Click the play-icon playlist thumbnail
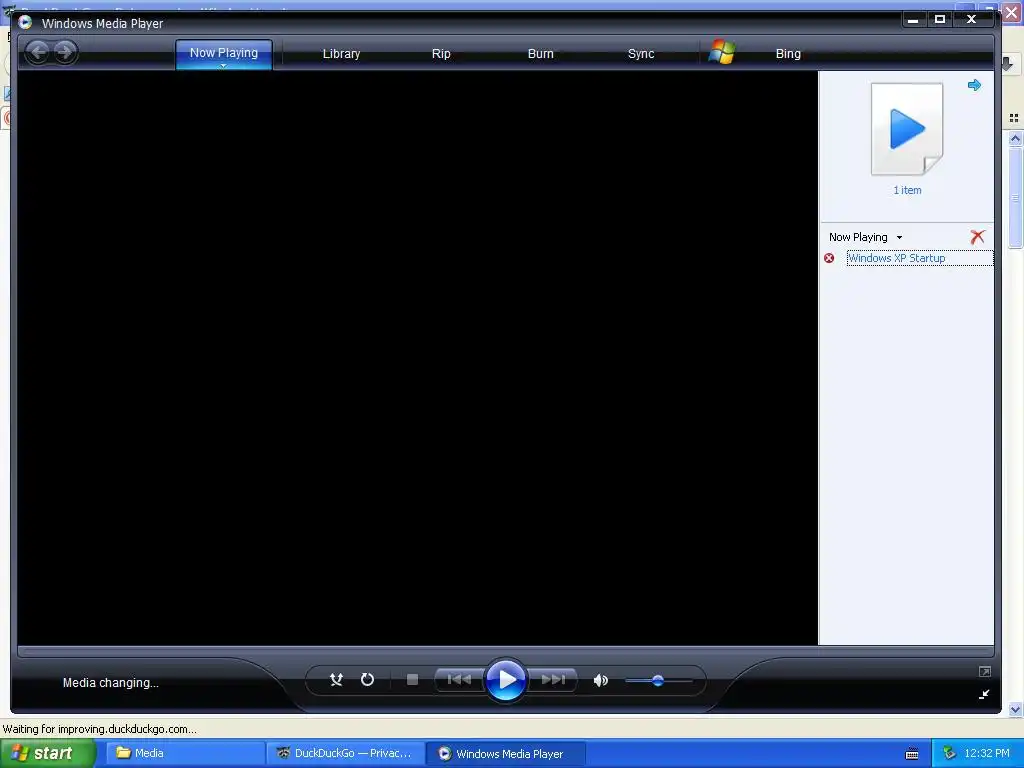 pyautogui.click(x=906, y=129)
